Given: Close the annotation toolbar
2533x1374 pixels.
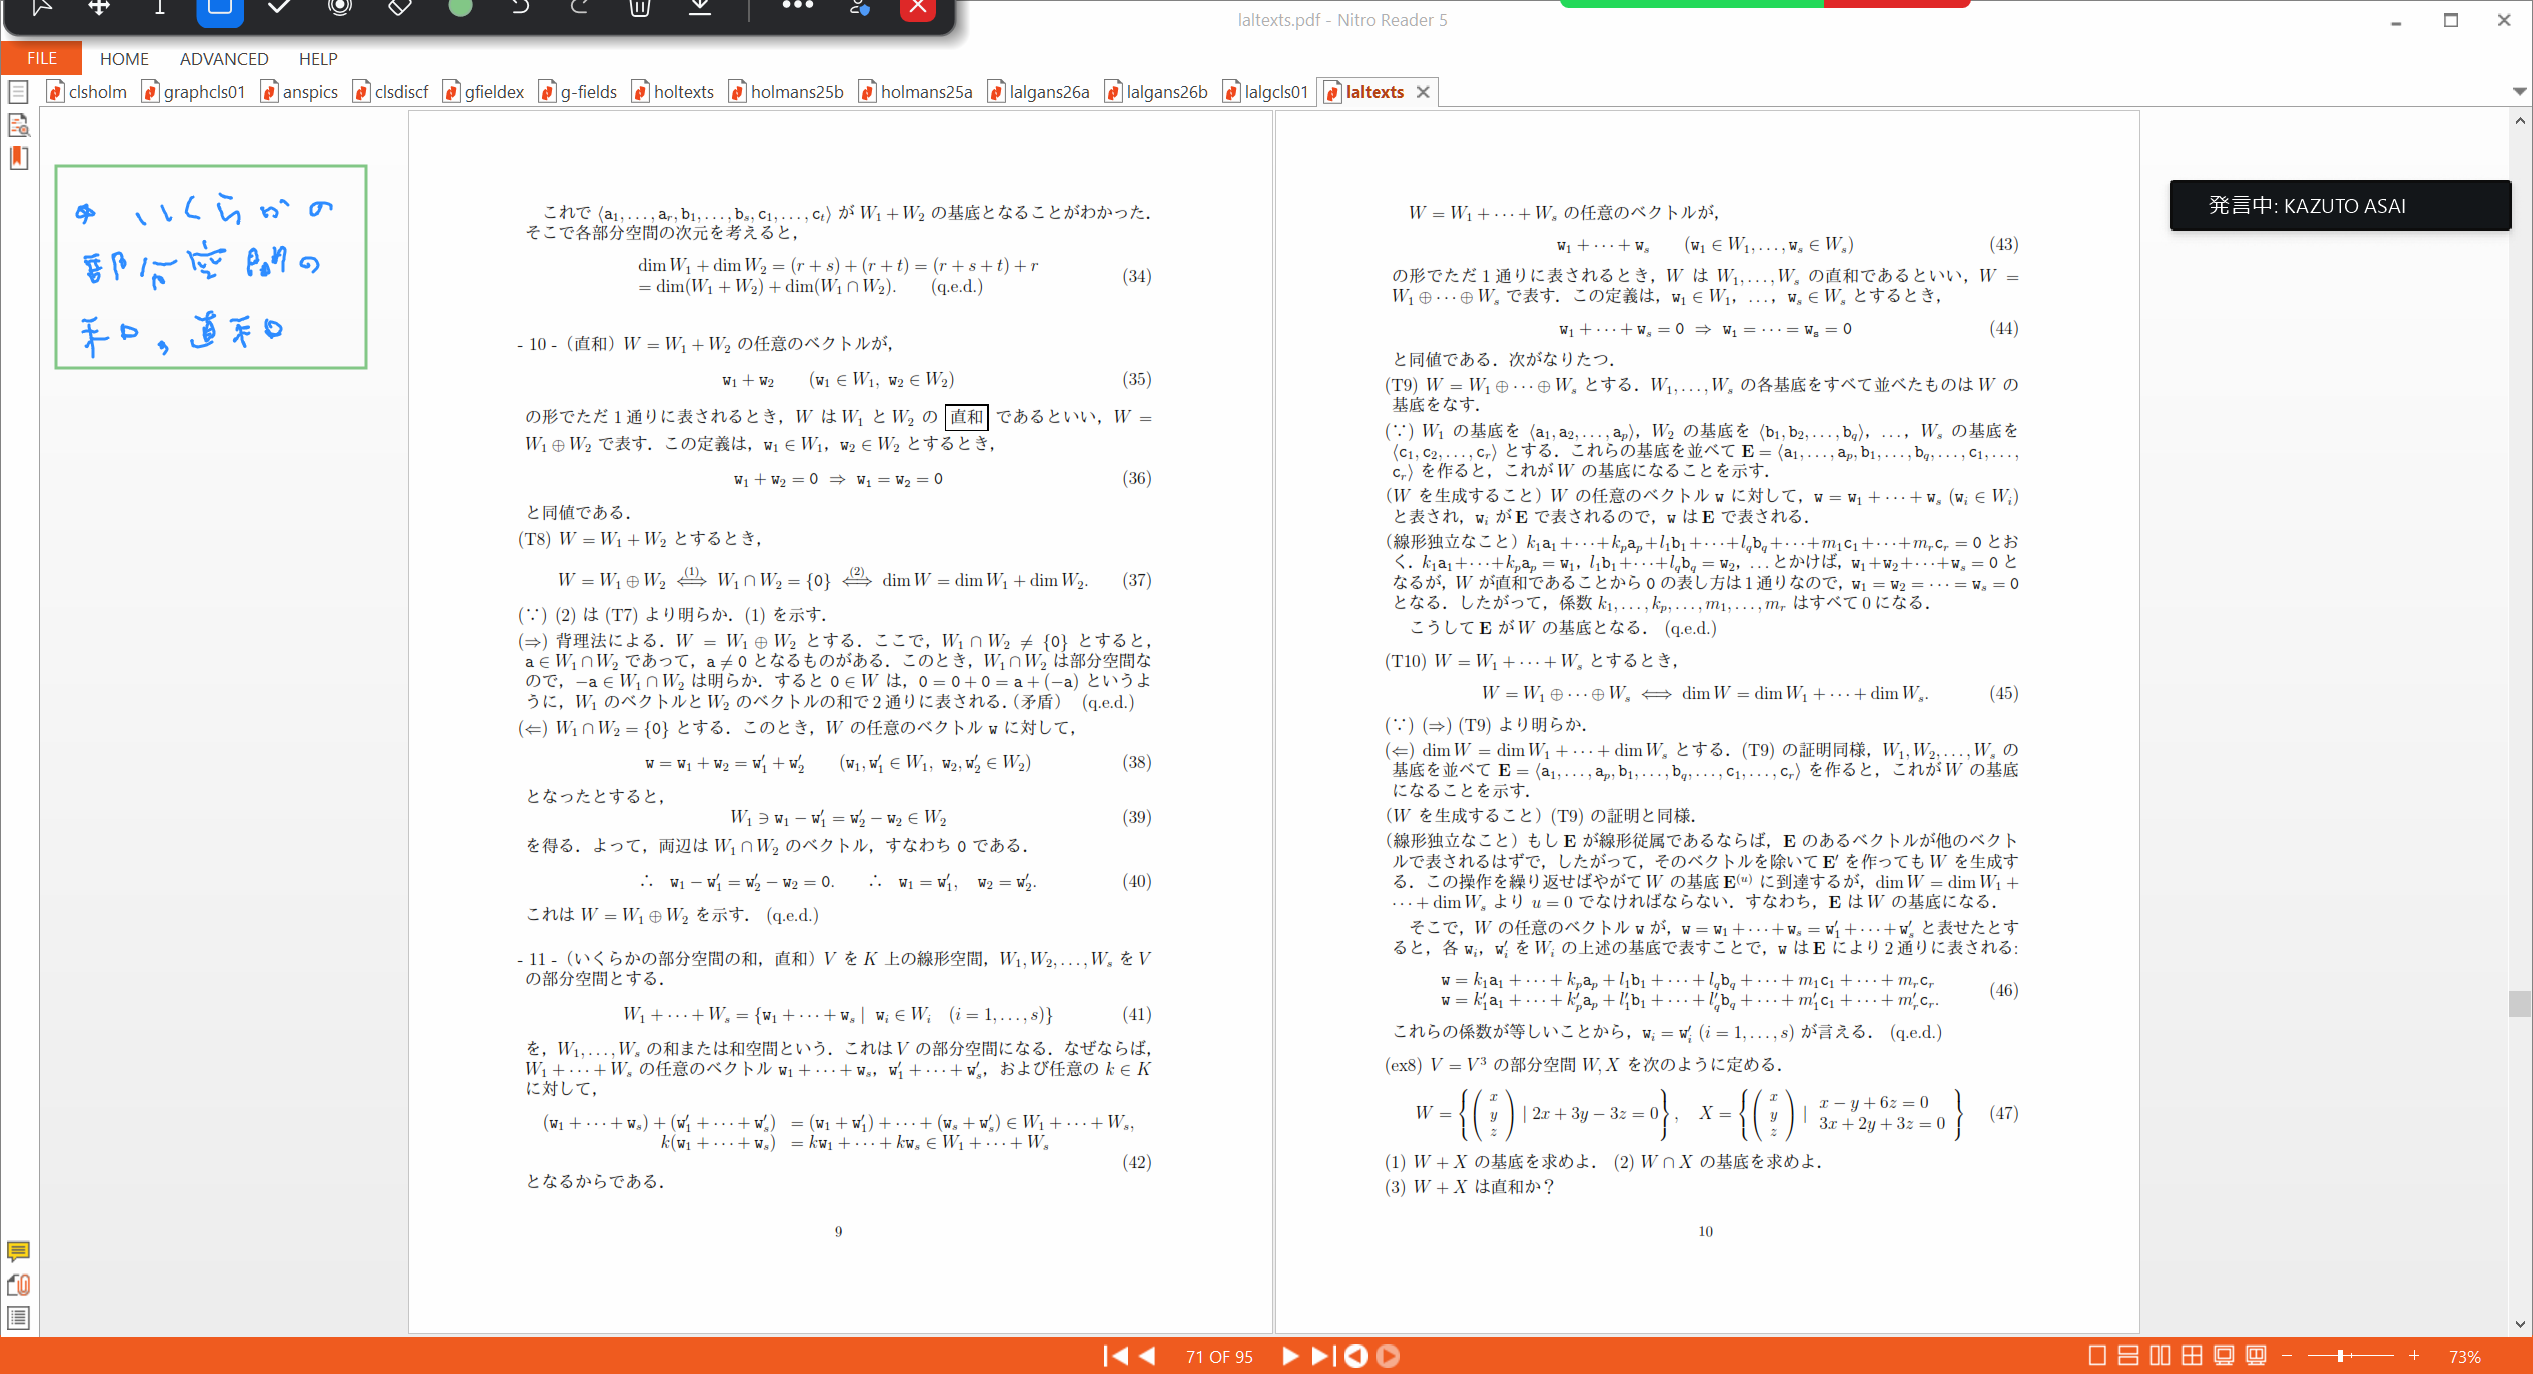Looking at the screenshot, I should 918,9.
